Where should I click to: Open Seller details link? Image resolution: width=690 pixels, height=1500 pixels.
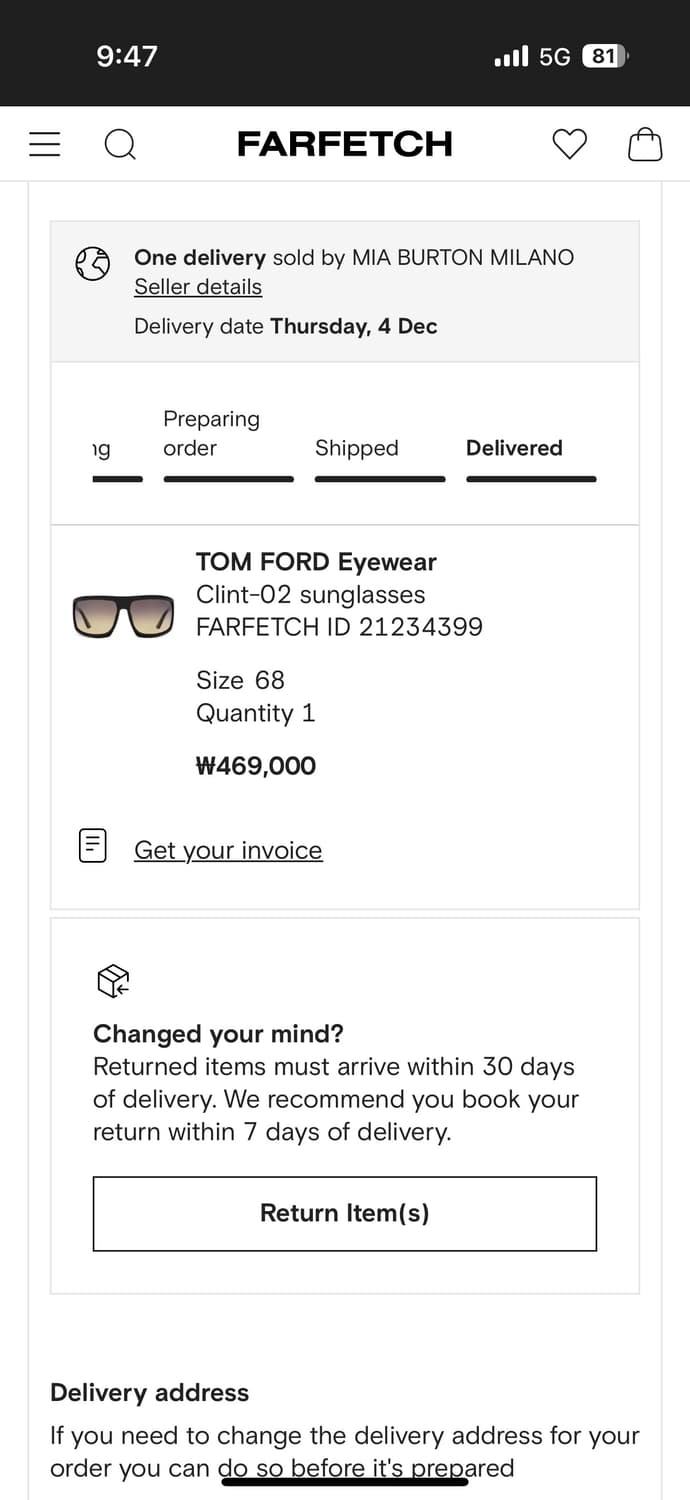[x=198, y=287]
